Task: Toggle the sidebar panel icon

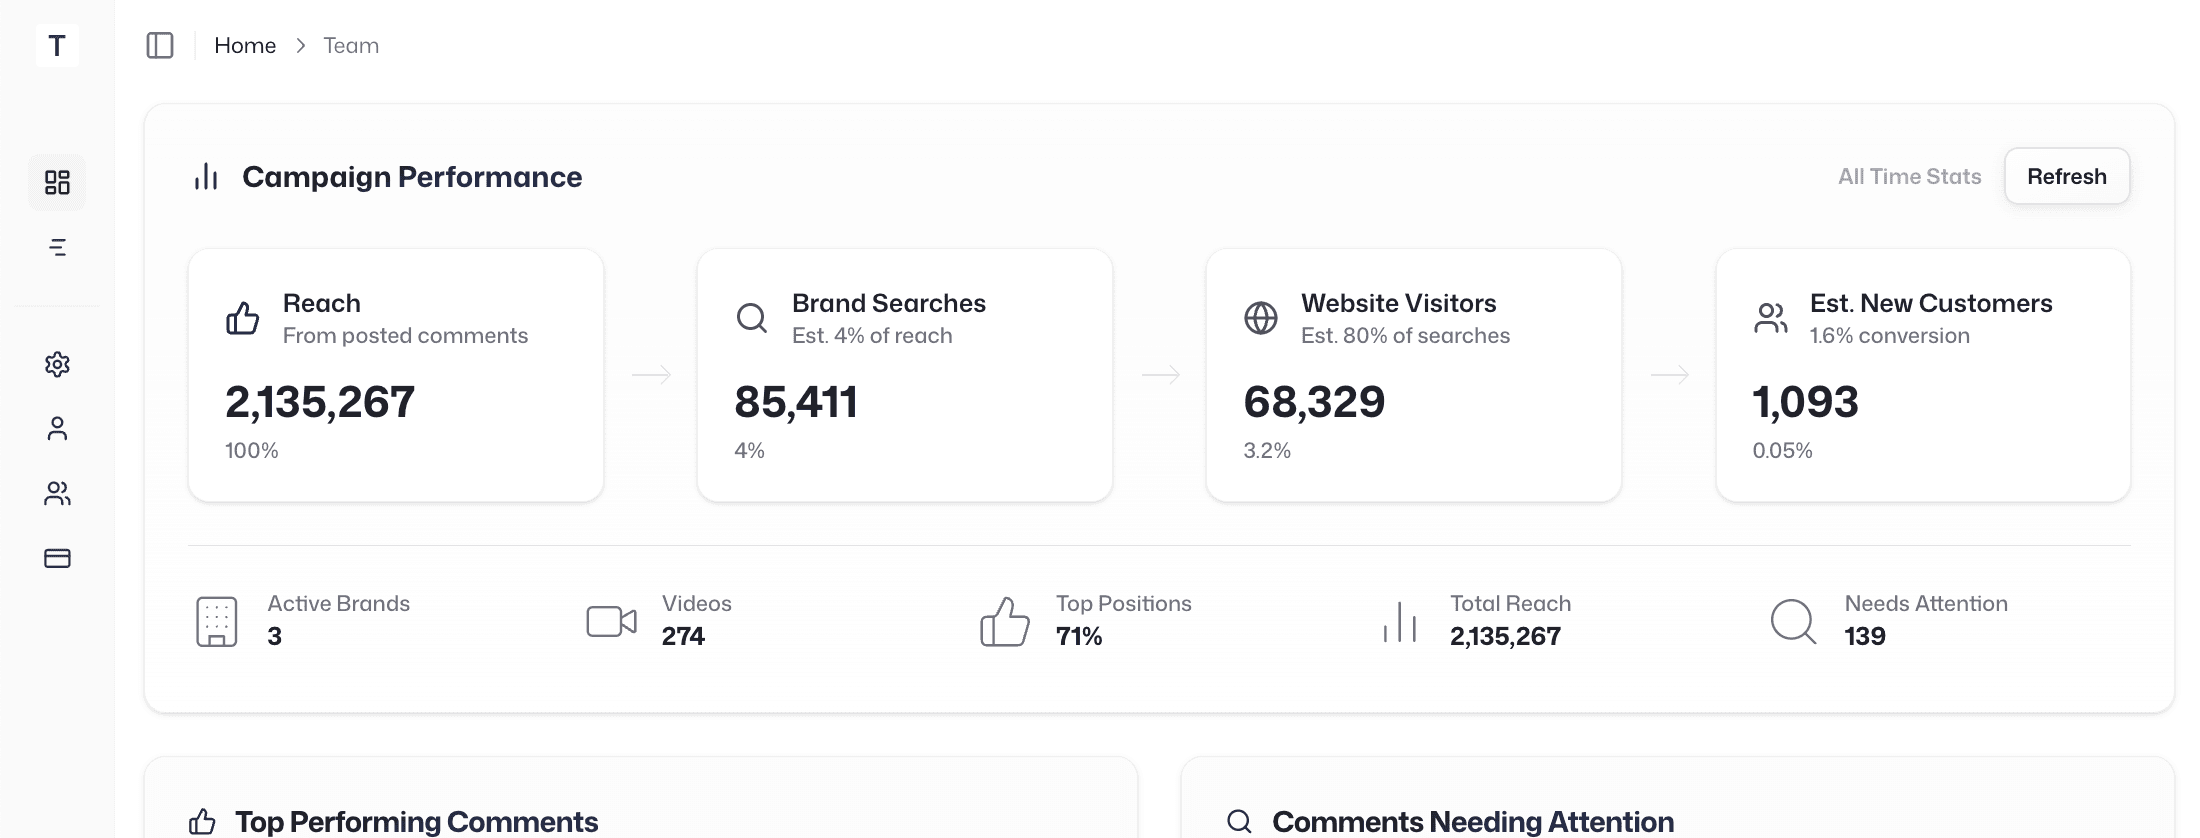Action: pyautogui.click(x=160, y=45)
